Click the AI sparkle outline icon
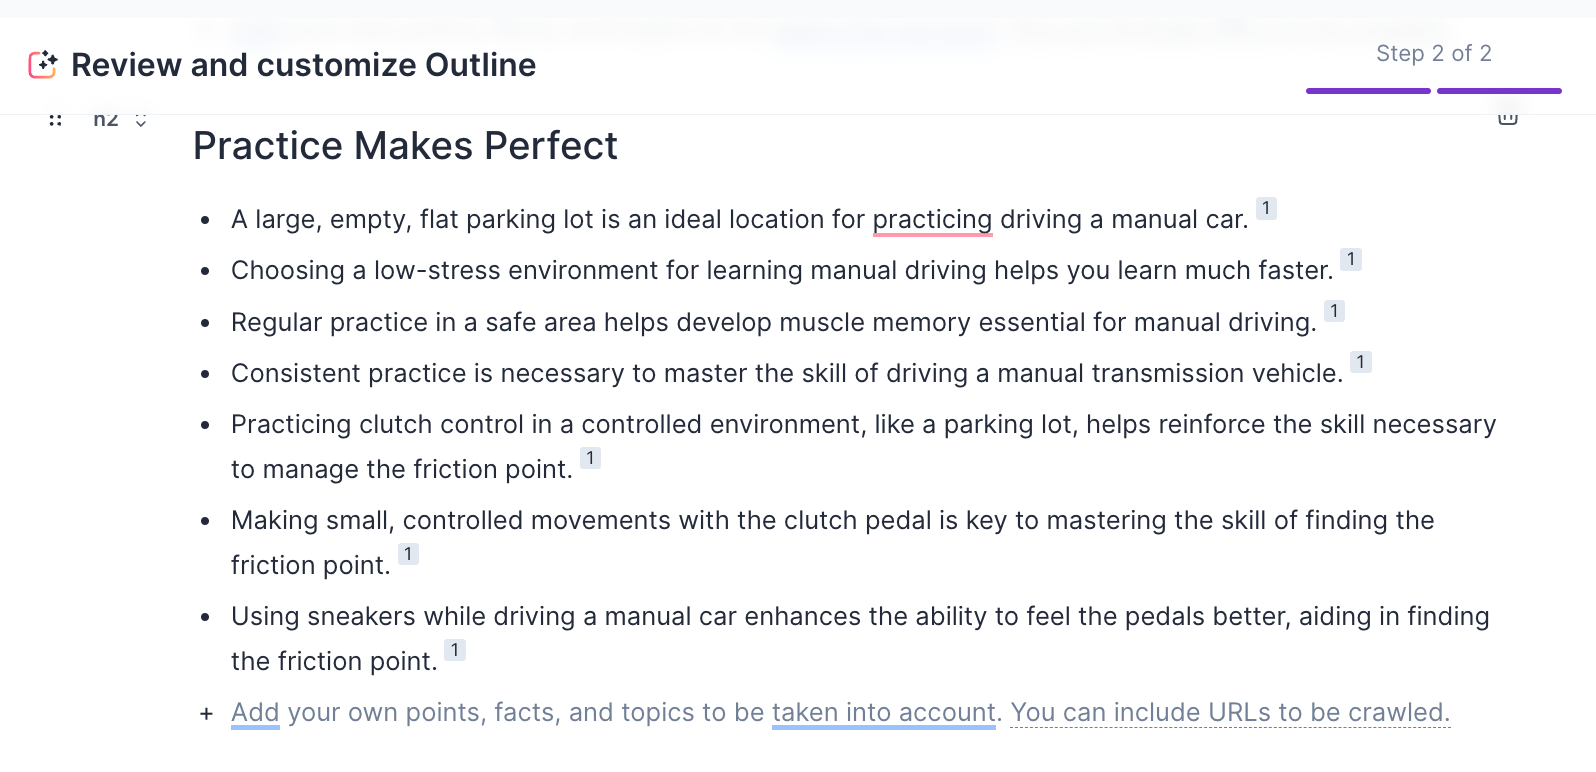This screenshot has height=772, width=1596. [43, 65]
